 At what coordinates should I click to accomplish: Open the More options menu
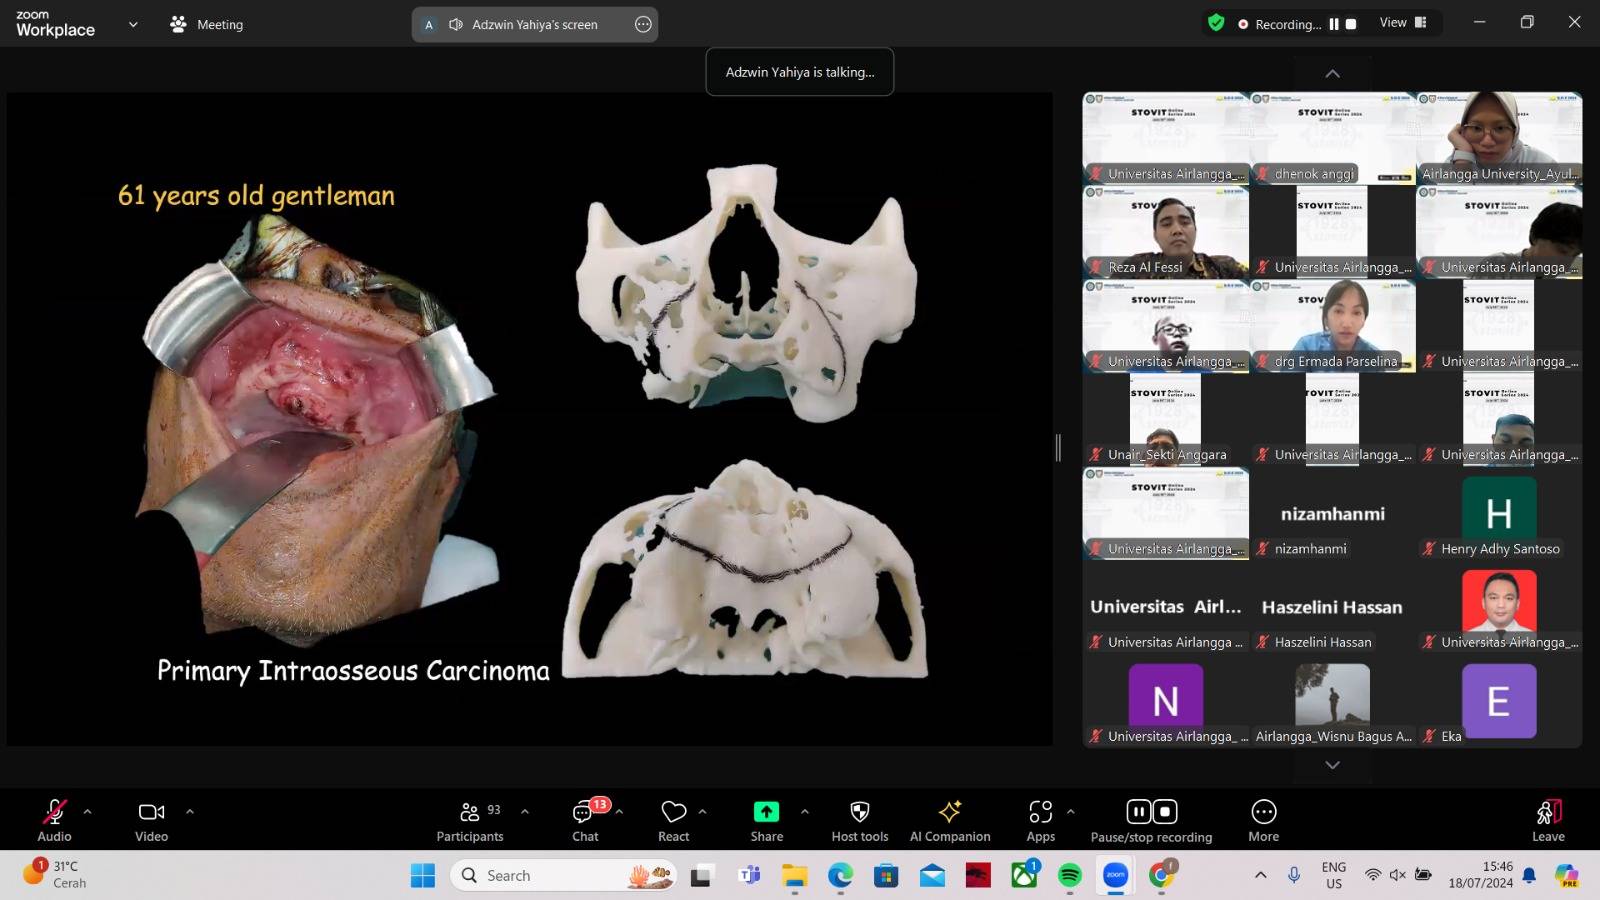pos(1264,820)
